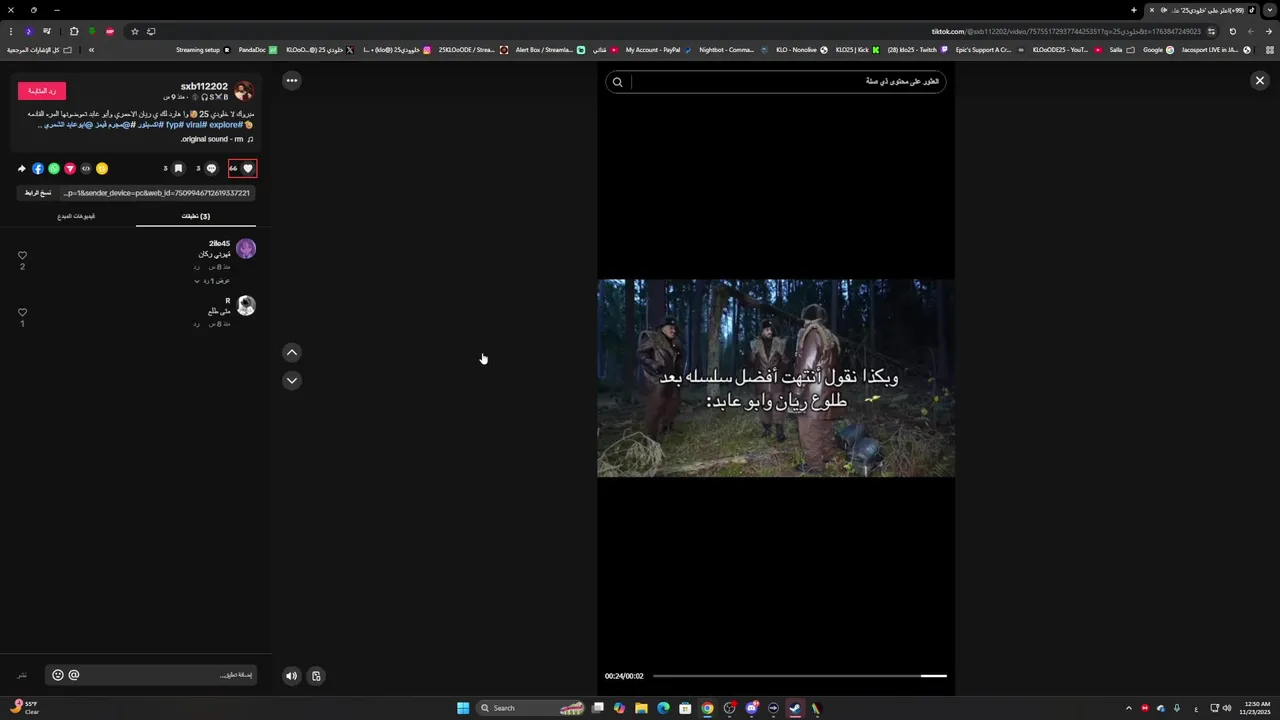1280x720 pixels.
Task: Mute the video sound
Action: tap(291, 676)
